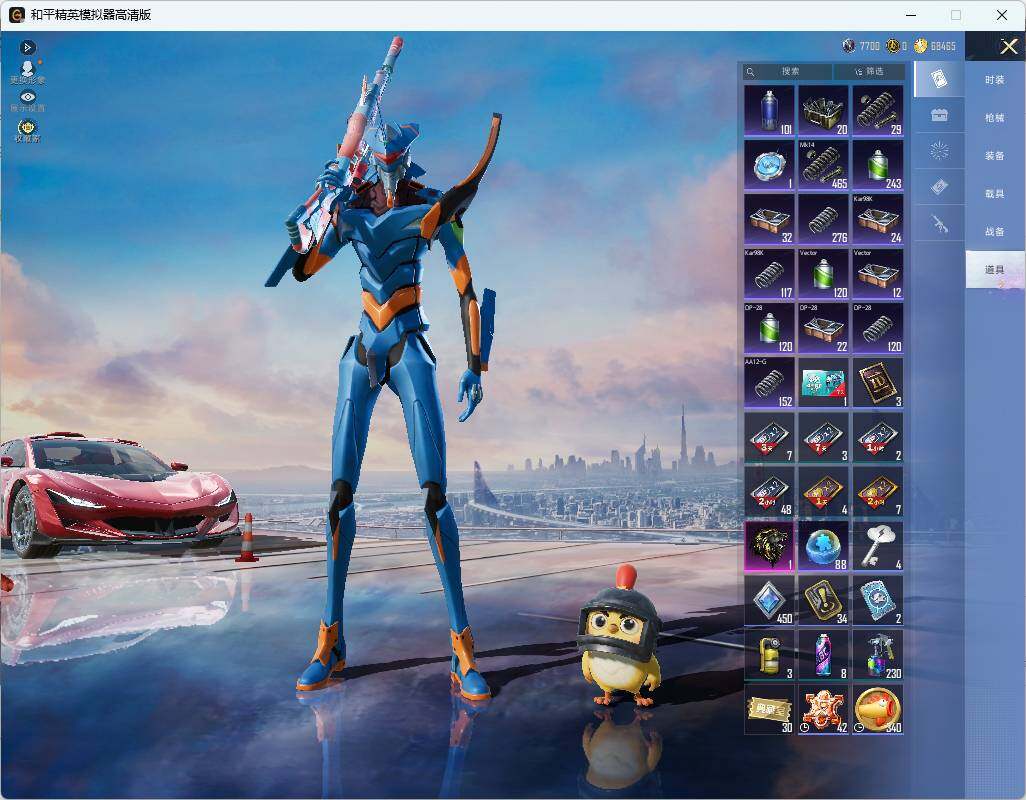Click the Mk14 spring item (465)
Image resolution: width=1026 pixels, height=800 pixels.
[x=823, y=165]
